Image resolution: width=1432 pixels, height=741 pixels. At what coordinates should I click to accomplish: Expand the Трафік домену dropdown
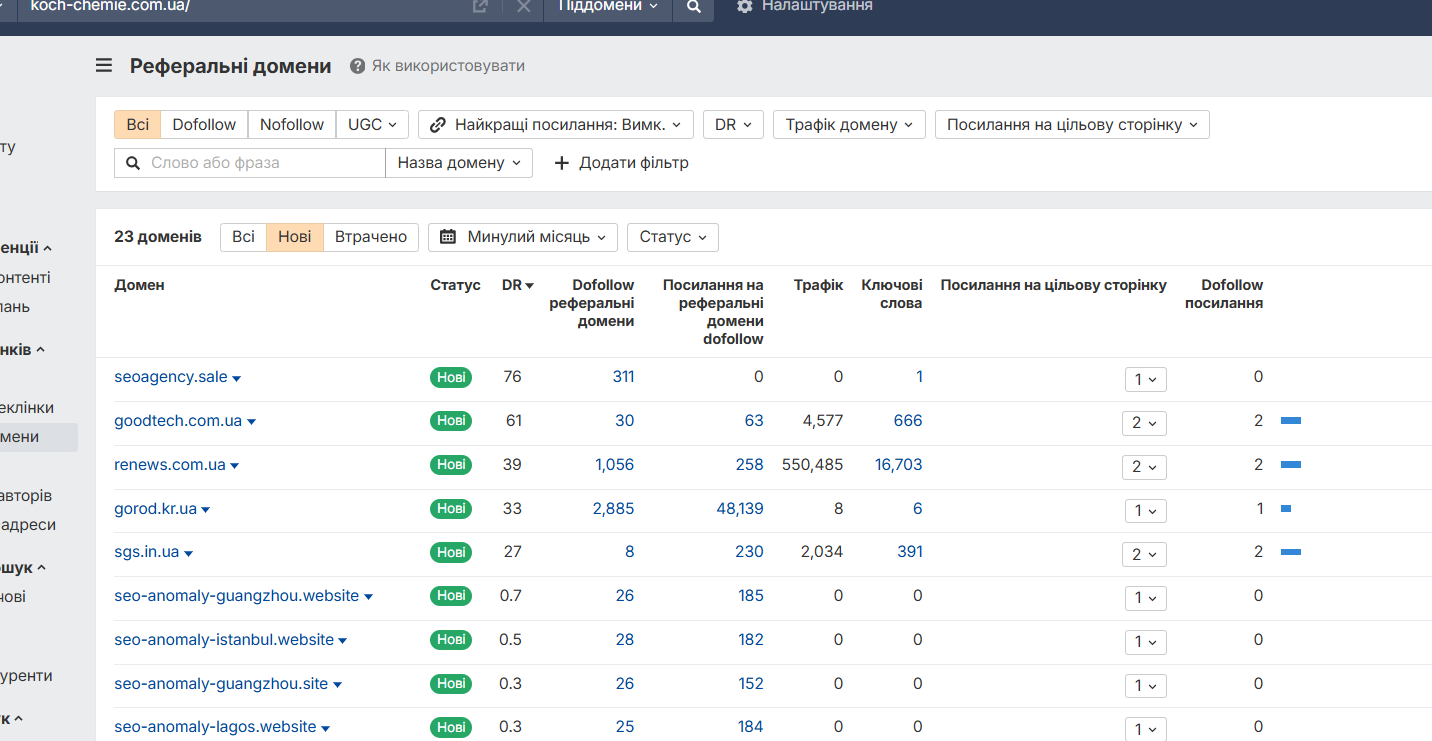coord(849,125)
